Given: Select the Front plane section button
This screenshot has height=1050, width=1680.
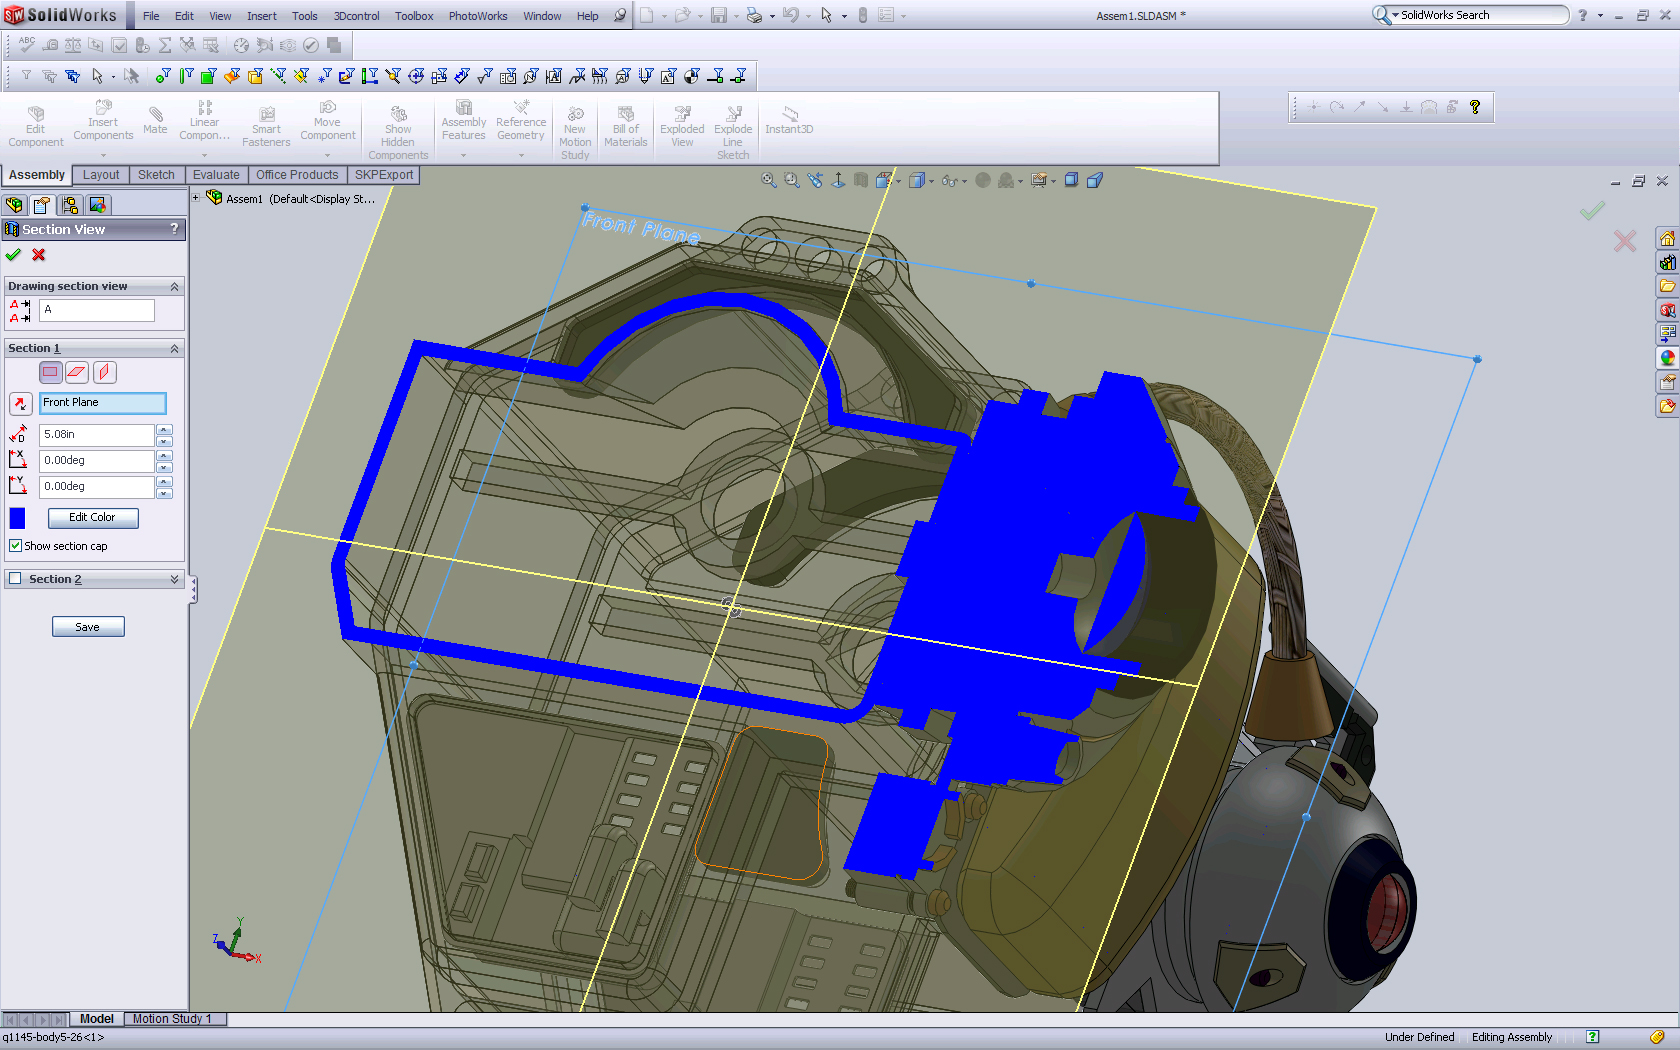Looking at the screenshot, I should [x=51, y=372].
